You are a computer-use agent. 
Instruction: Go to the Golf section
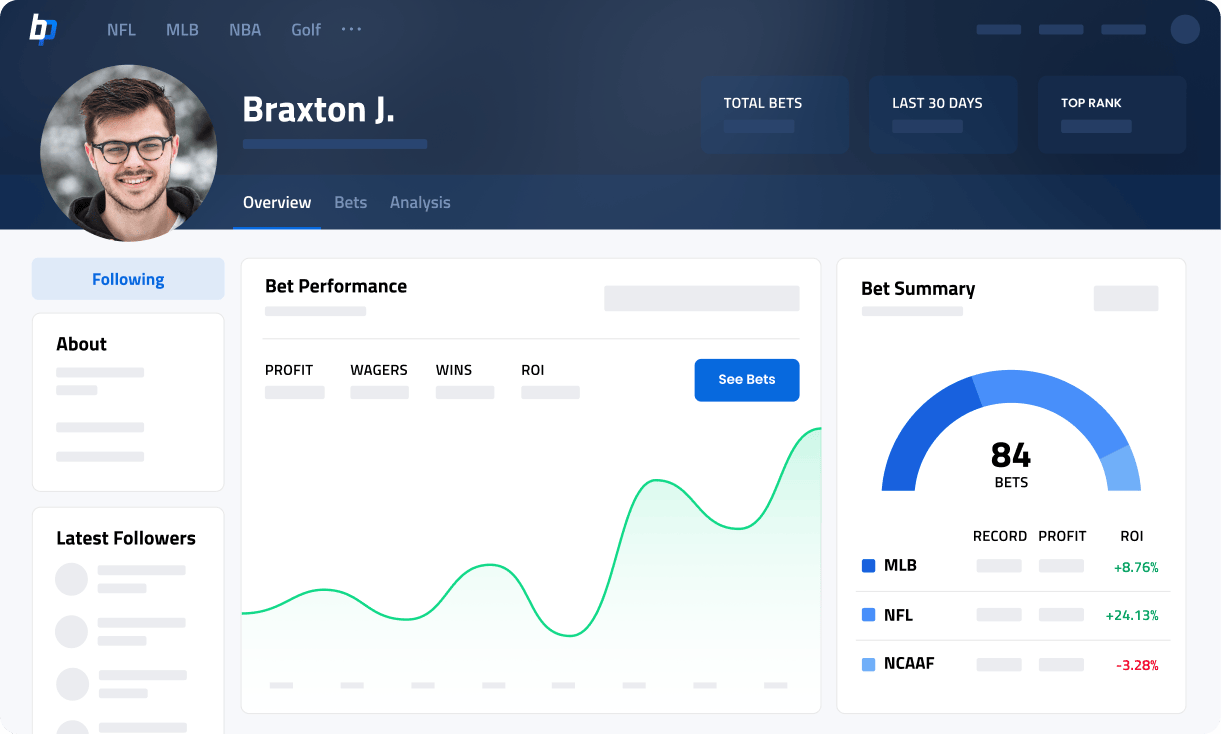click(x=306, y=30)
